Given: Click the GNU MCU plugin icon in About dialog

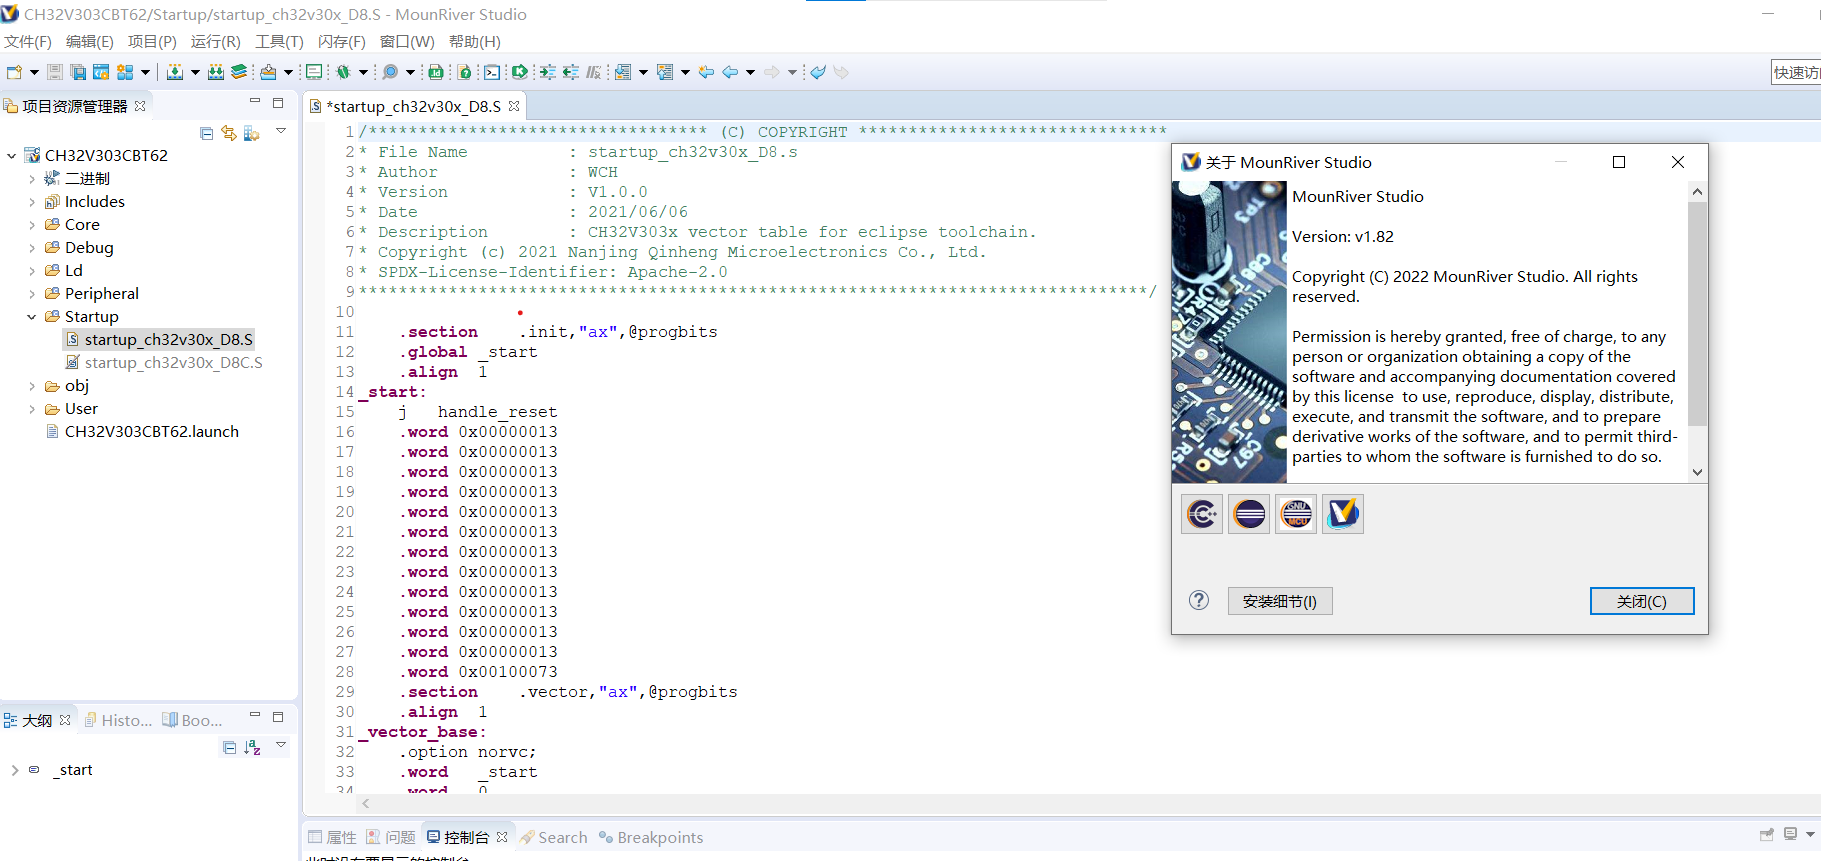Looking at the screenshot, I should 1296,514.
